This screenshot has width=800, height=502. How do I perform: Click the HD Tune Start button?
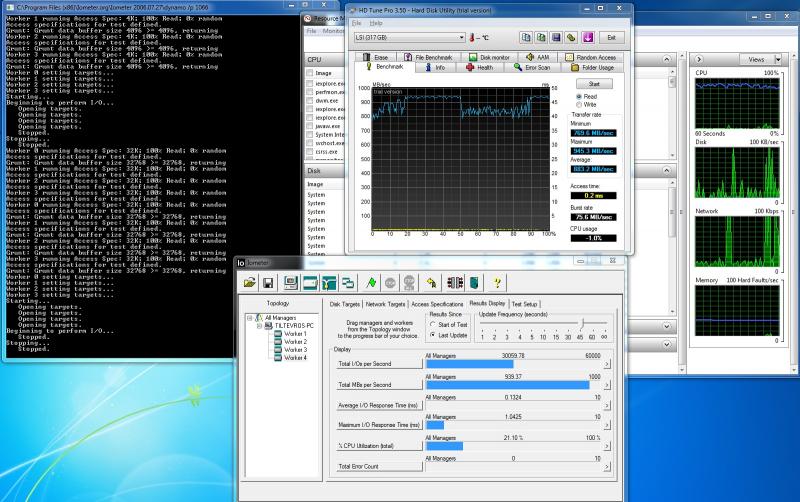[594, 84]
